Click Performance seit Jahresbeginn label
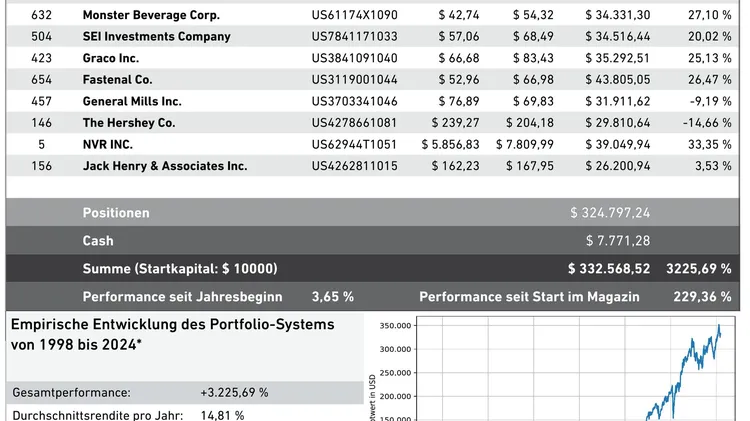 pos(182,297)
